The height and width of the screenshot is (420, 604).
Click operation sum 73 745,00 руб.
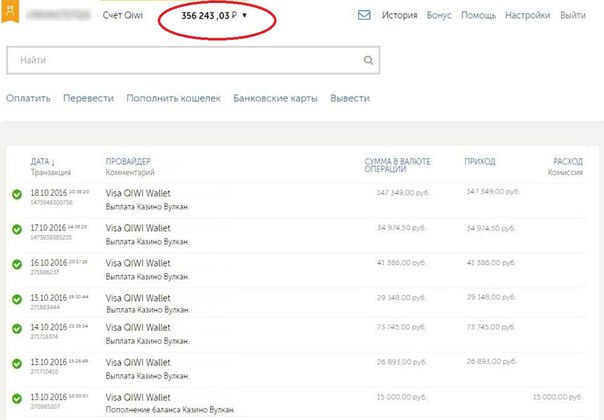(x=401, y=327)
